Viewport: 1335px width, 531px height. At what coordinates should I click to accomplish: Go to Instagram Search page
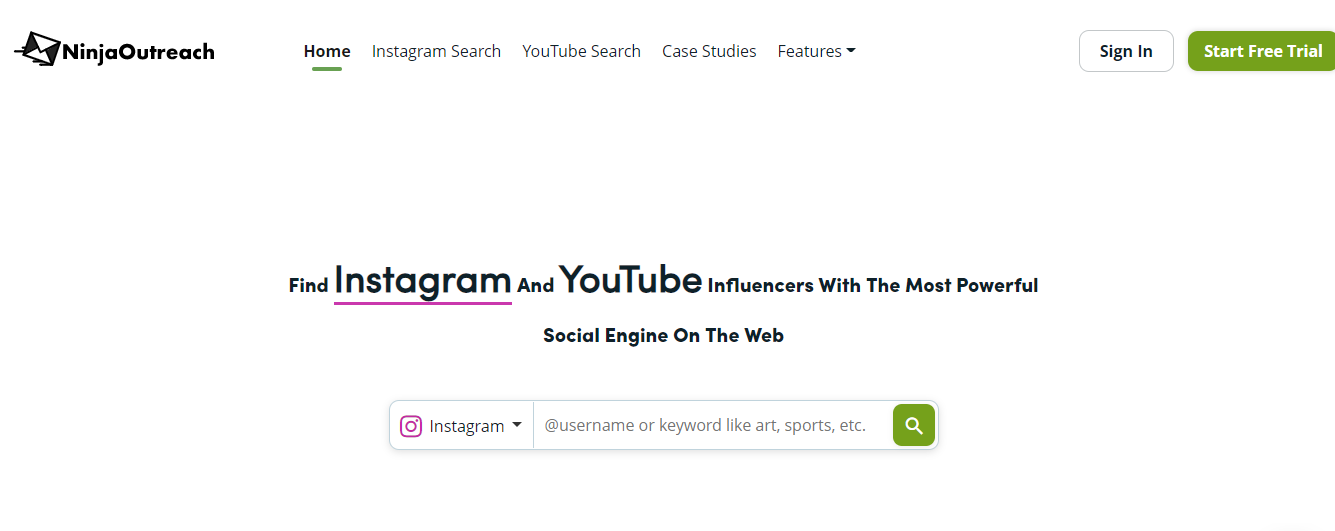point(436,51)
